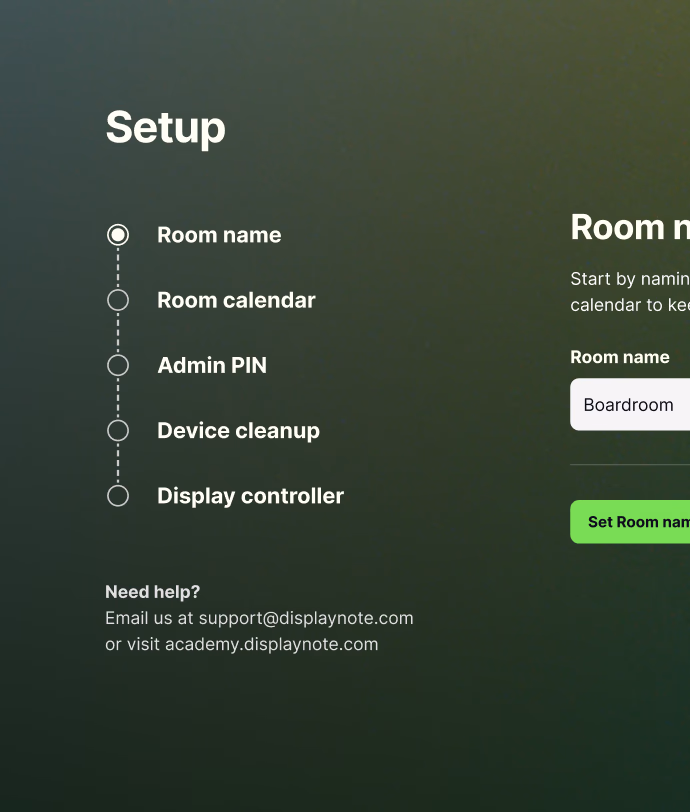Click the green Set Room name button
The image size is (690, 812).
[630, 522]
